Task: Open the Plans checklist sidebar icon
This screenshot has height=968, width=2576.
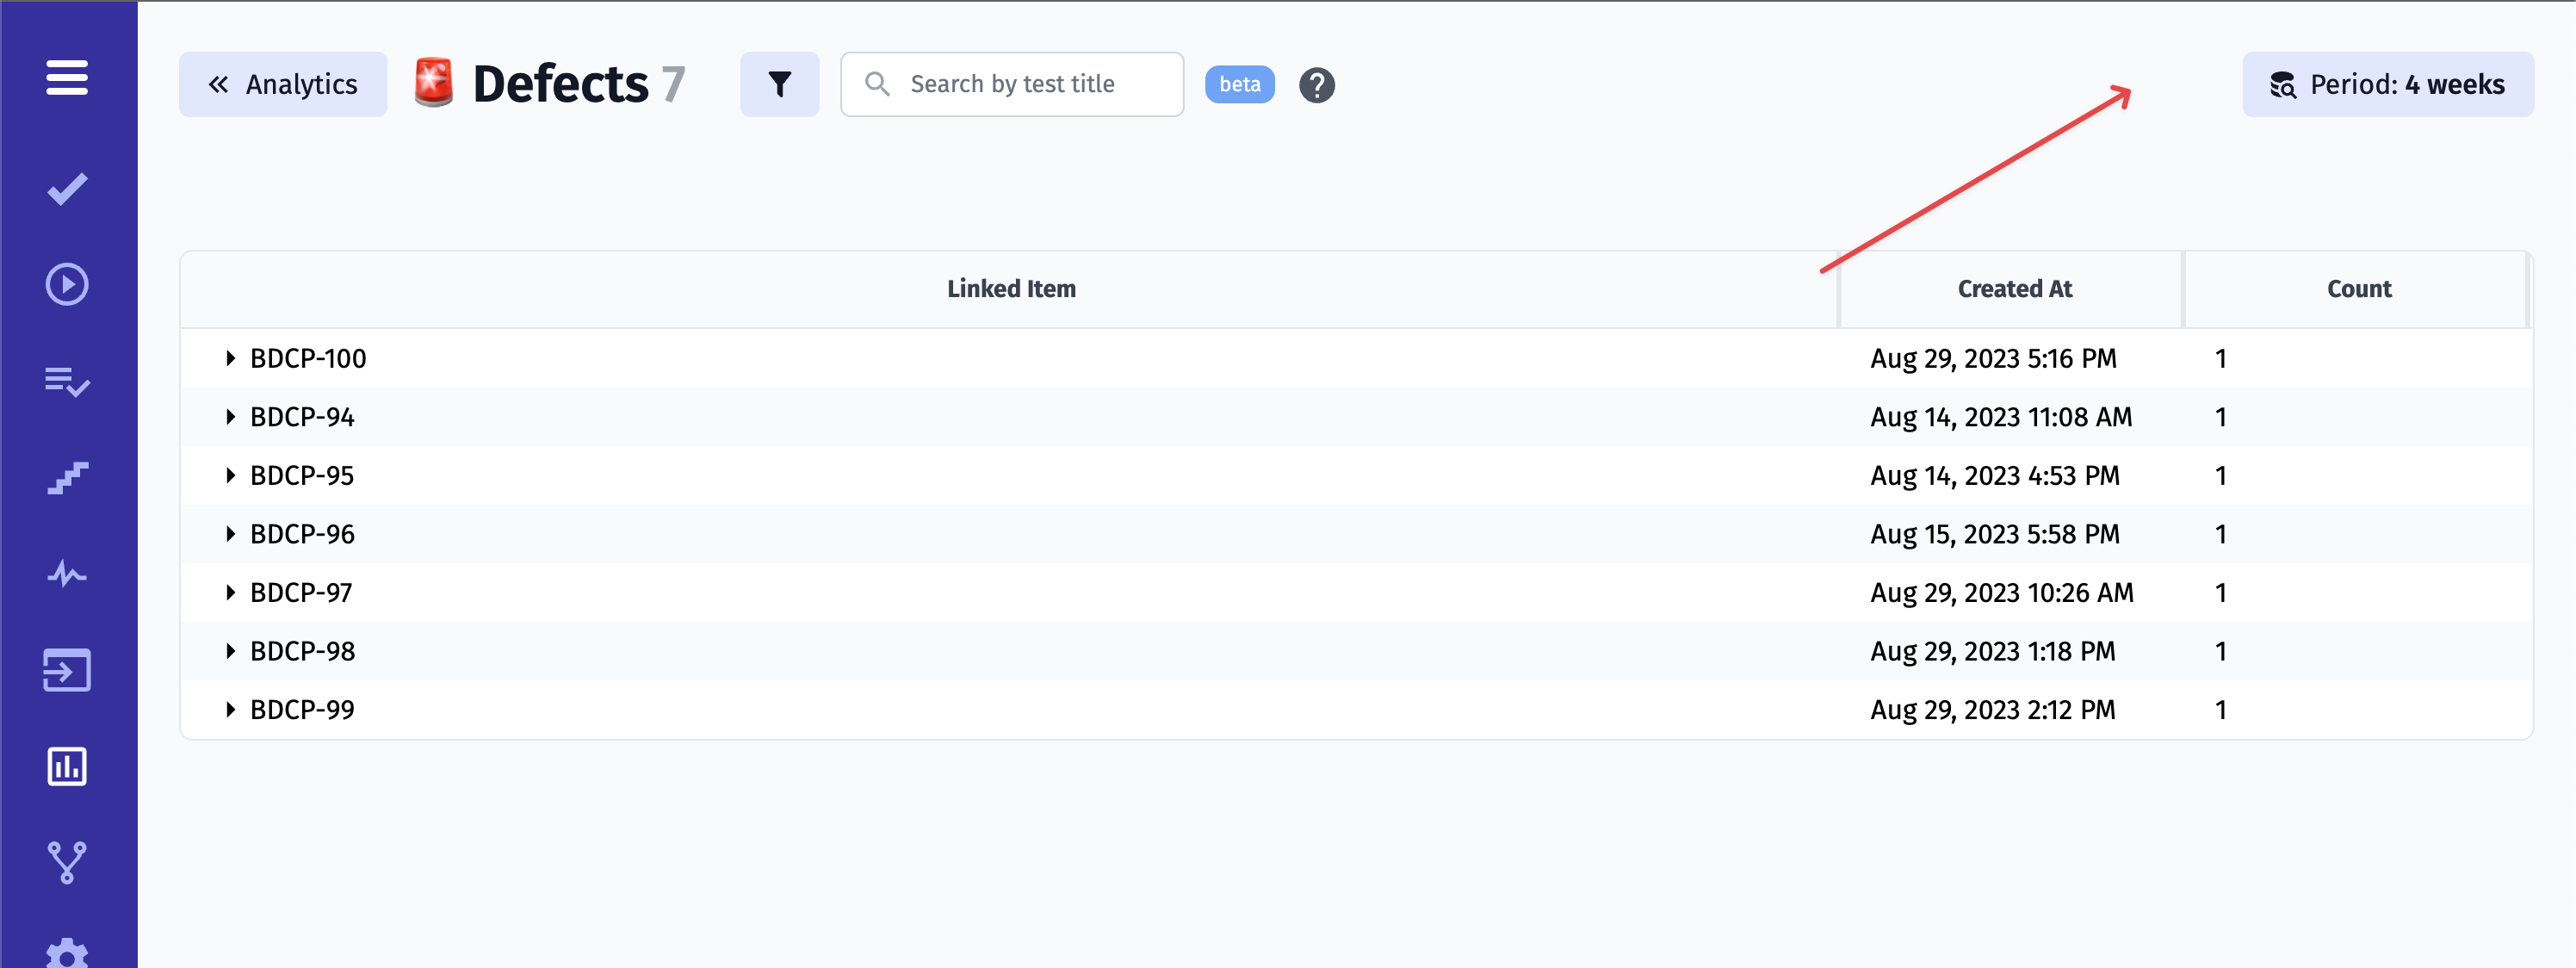Action: 67,381
